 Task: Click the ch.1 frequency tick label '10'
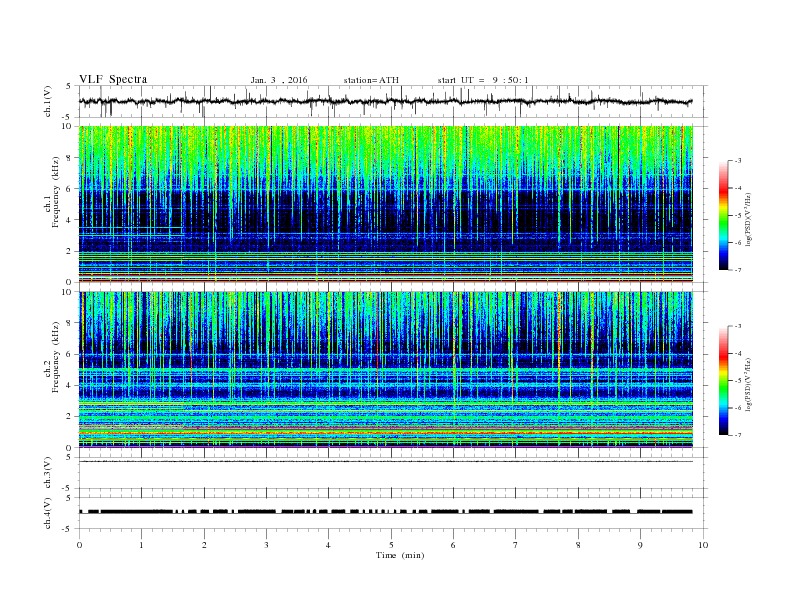click(x=69, y=126)
